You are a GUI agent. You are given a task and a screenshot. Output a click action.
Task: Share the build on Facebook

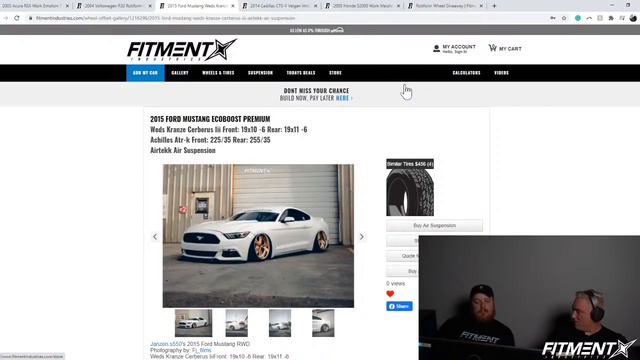tap(399, 306)
